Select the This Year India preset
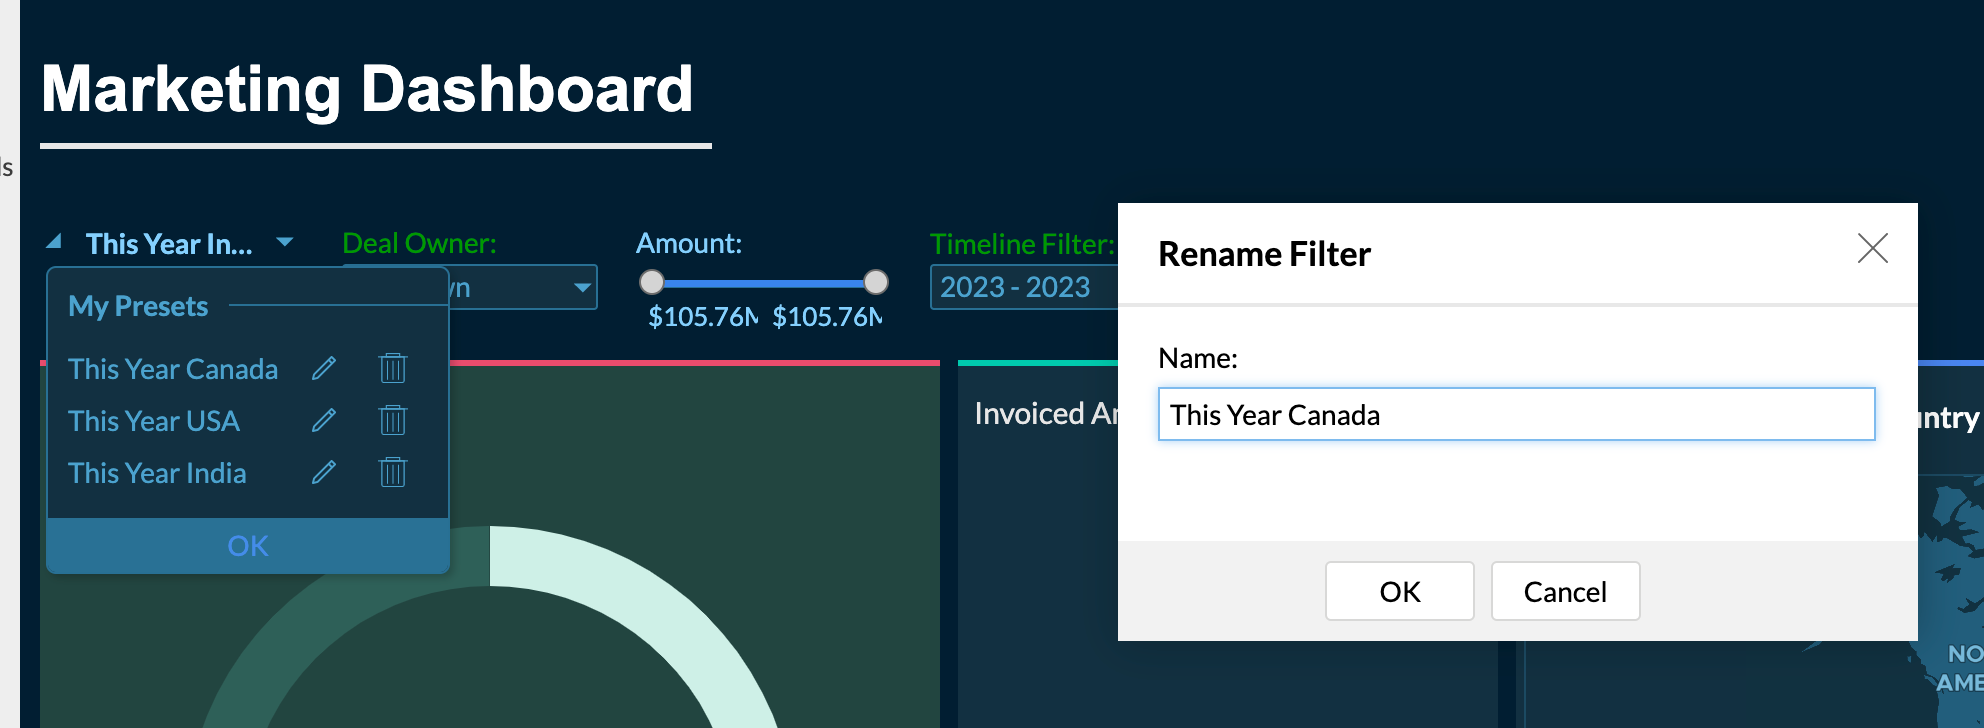Viewport: 1984px width, 728px height. coord(157,473)
